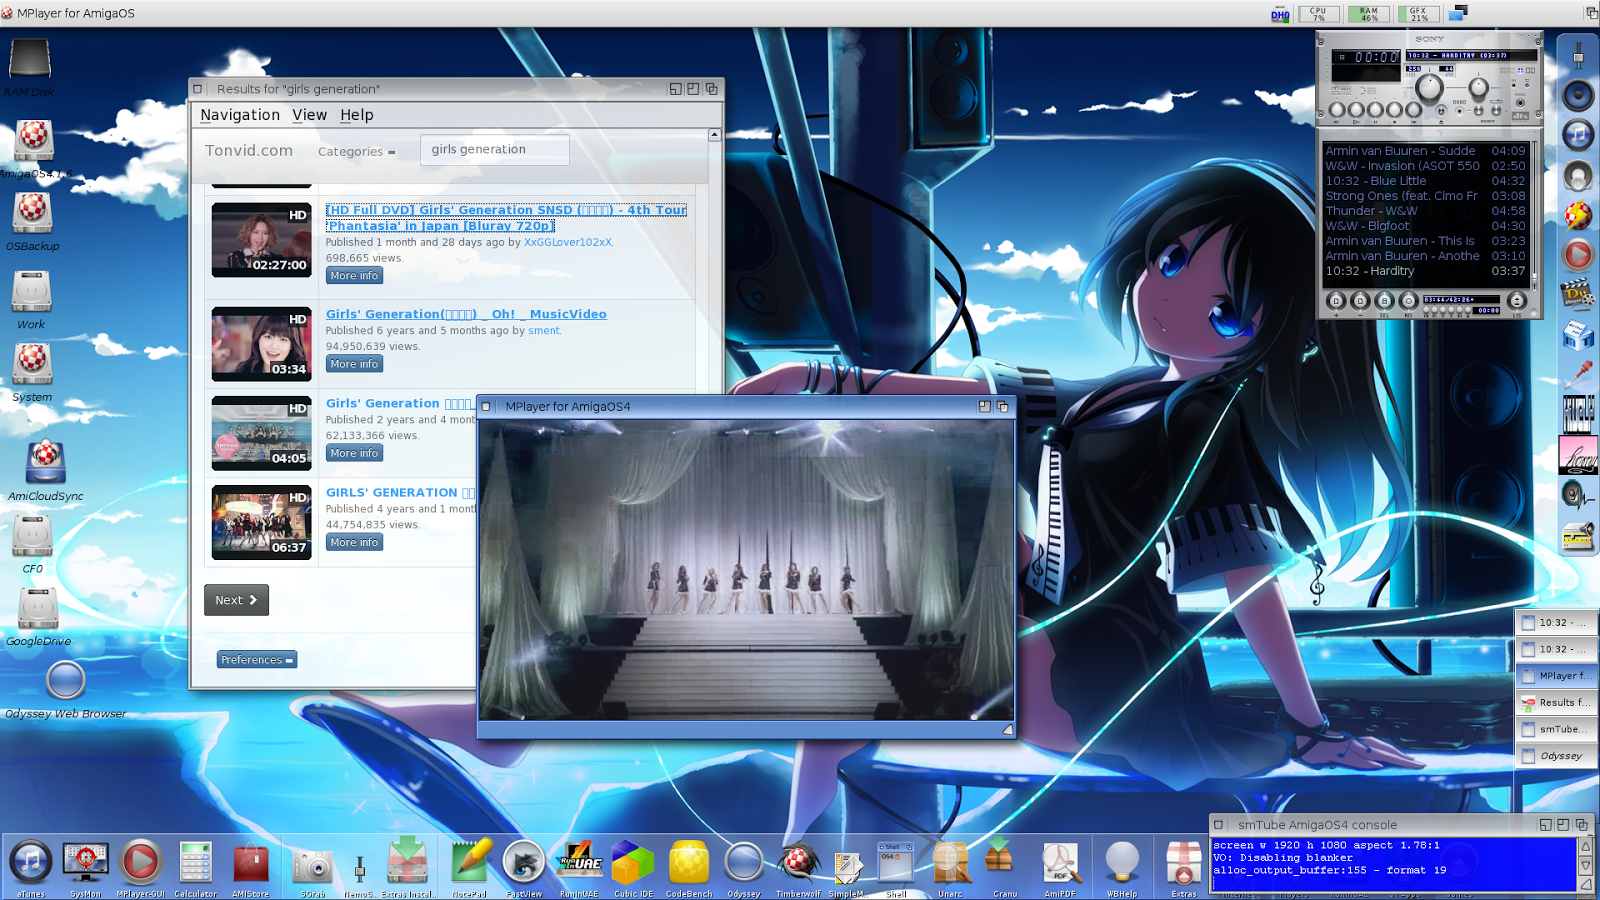
Task: Open uploader sment's profile link
Action: [x=544, y=330]
